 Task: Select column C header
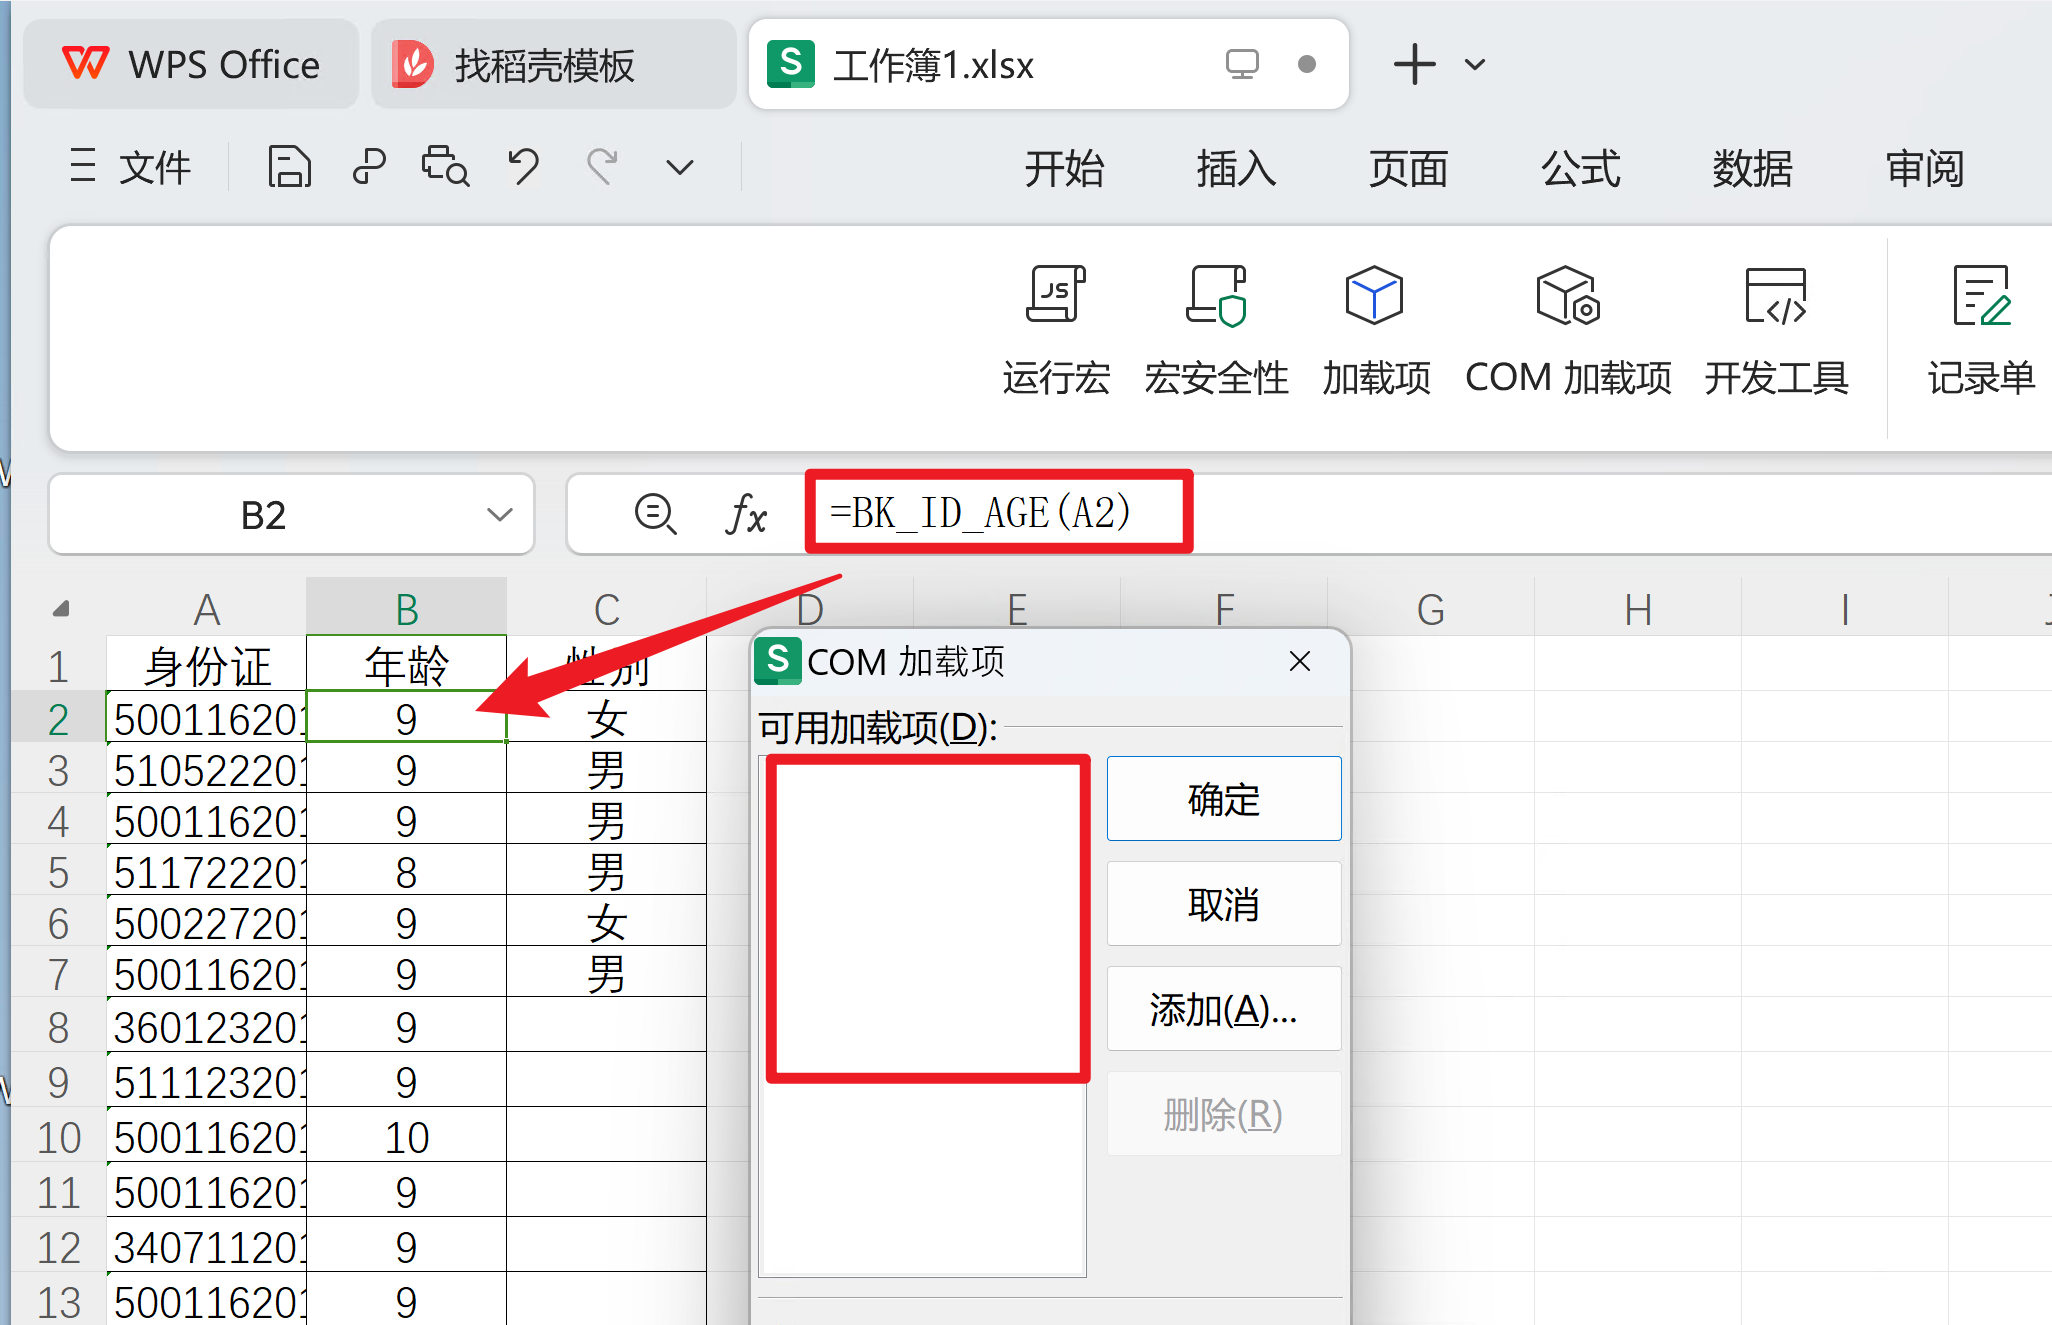pos(607,608)
